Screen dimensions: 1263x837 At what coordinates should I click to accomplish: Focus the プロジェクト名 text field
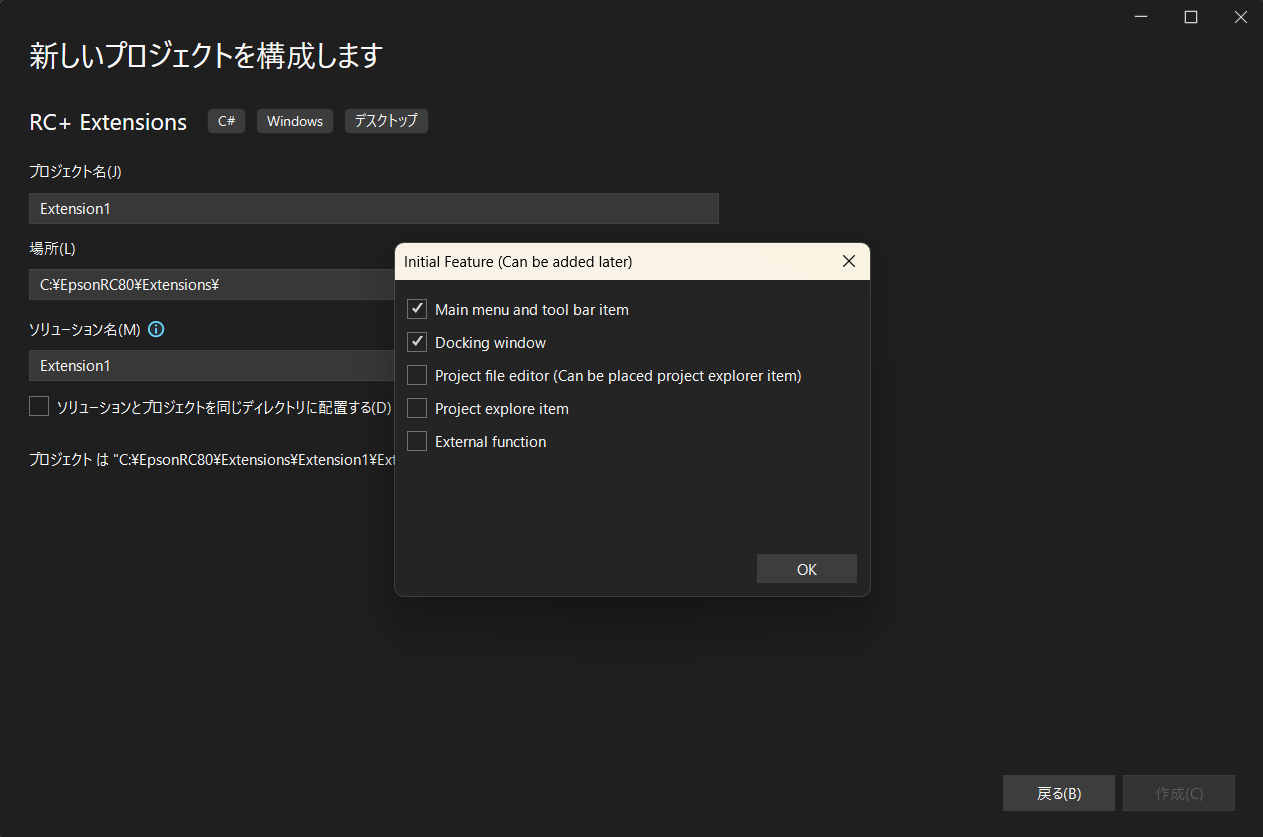coord(373,209)
